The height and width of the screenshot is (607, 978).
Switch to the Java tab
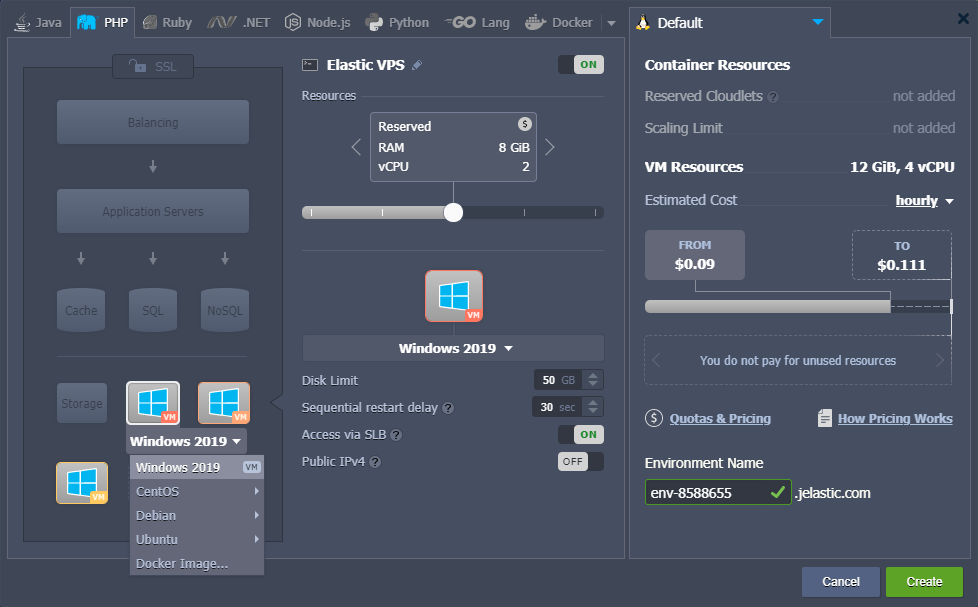(x=38, y=23)
